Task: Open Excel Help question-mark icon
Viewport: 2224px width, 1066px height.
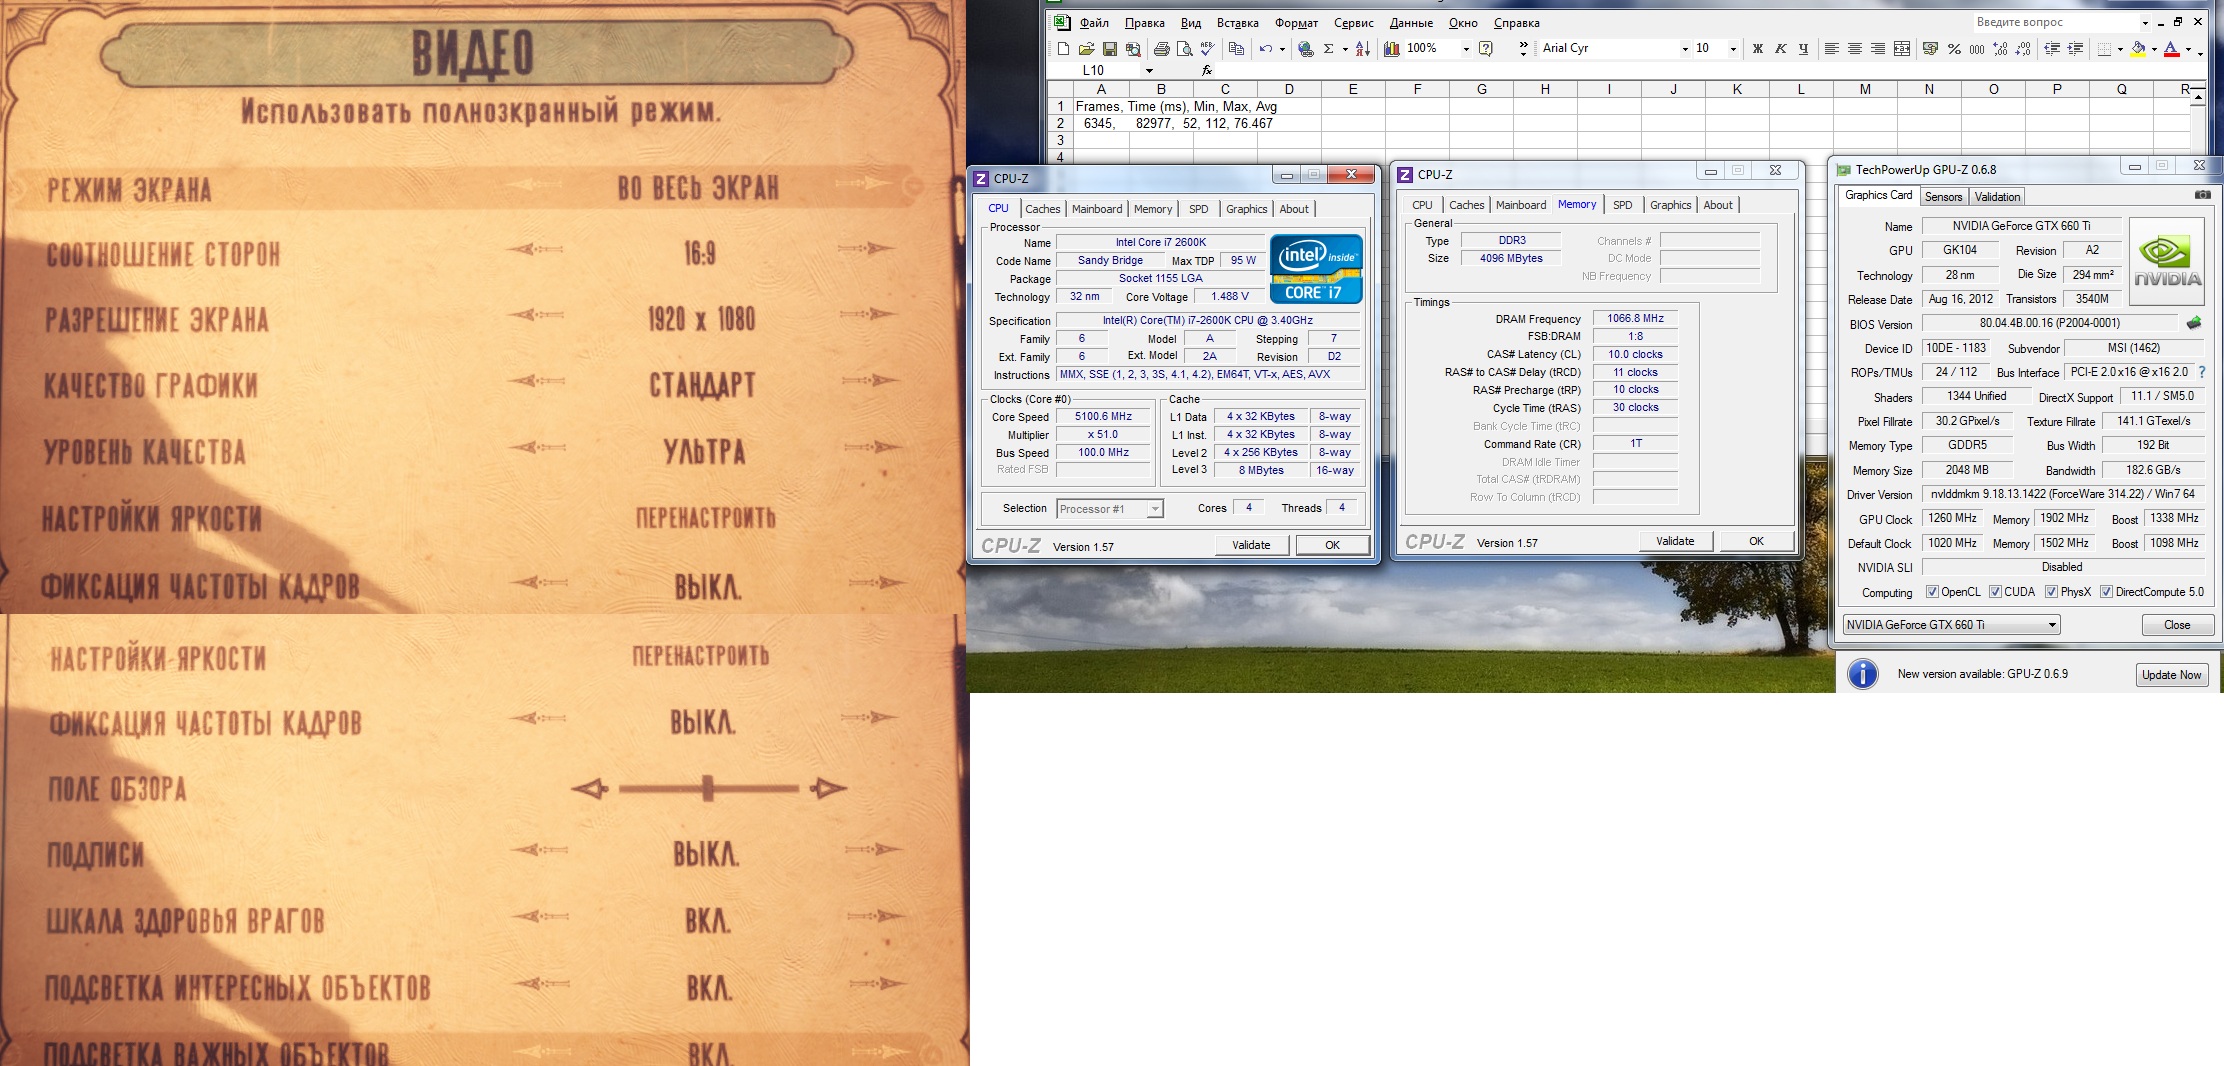Action: [1486, 48]
